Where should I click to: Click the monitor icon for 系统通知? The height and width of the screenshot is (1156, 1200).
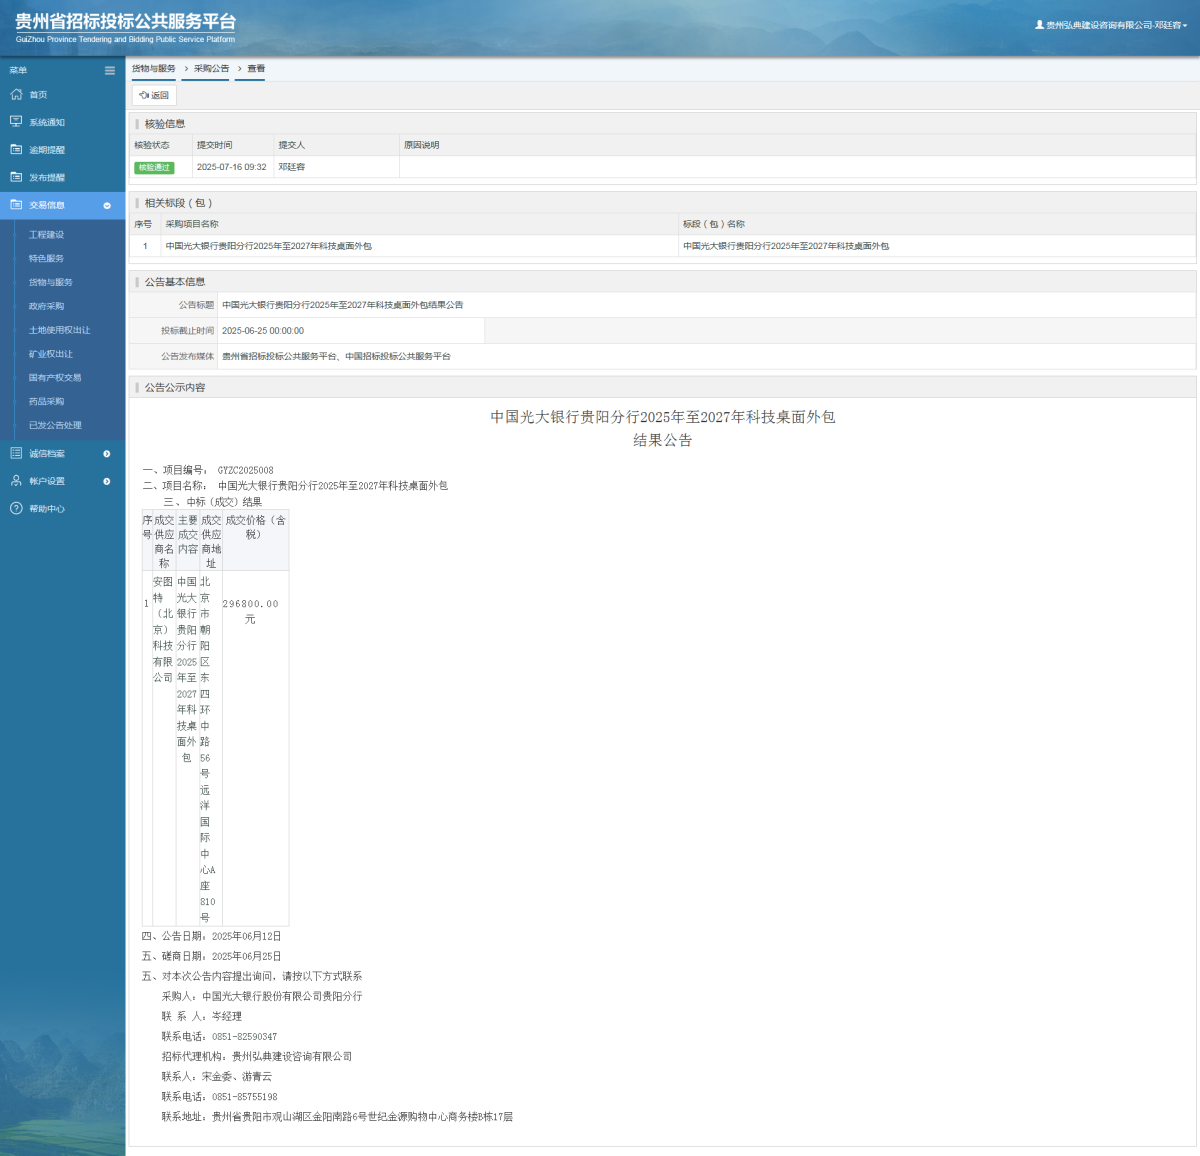(16, 122)
